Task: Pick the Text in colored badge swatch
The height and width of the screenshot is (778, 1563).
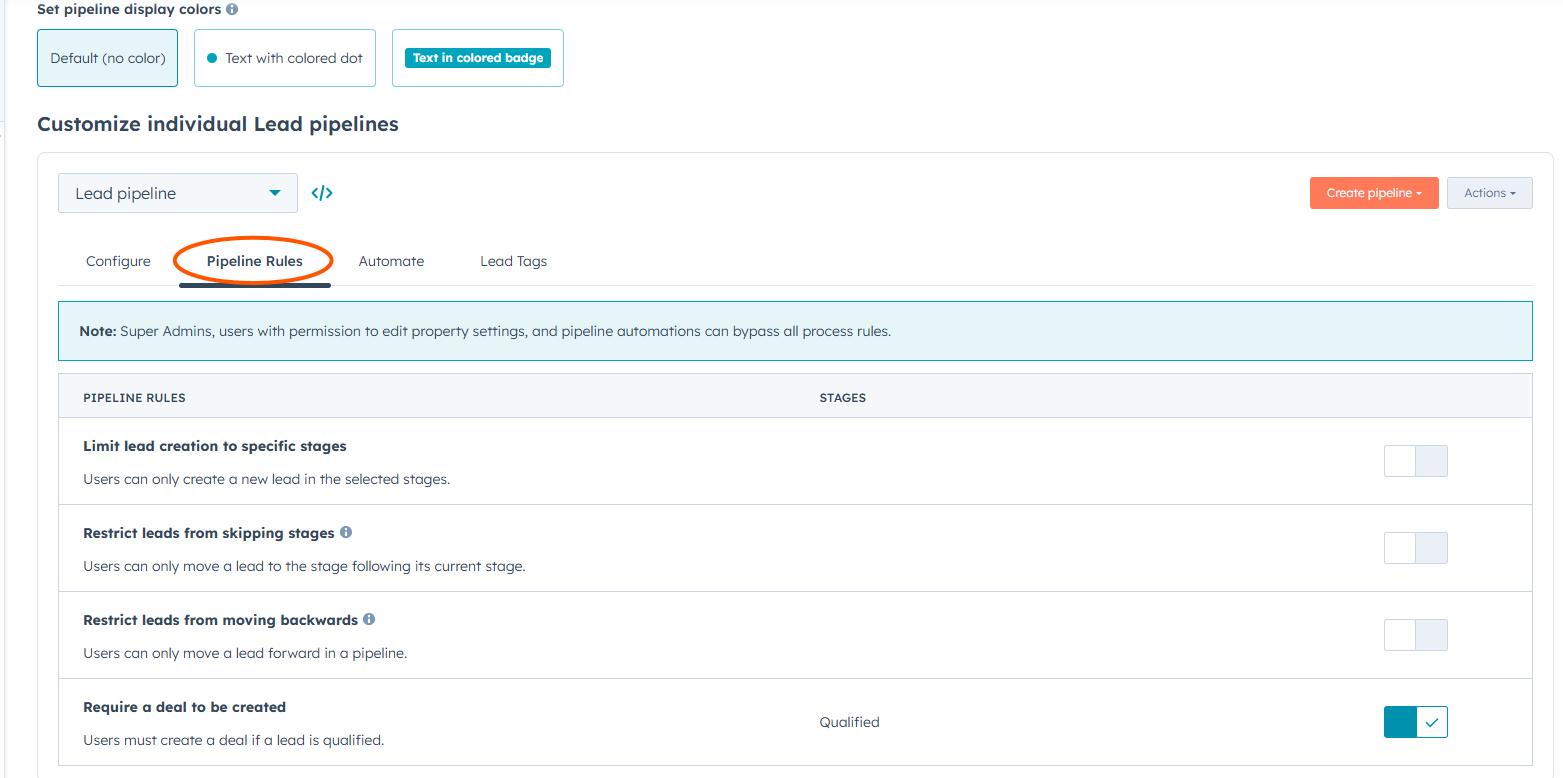Action: click(478, 58)
